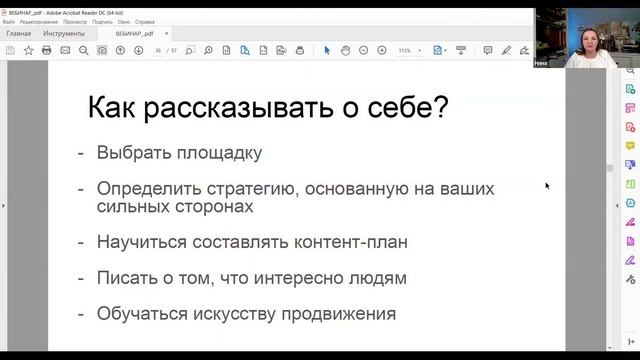Open the Find text magnifier icon

[x=84, y=50]
